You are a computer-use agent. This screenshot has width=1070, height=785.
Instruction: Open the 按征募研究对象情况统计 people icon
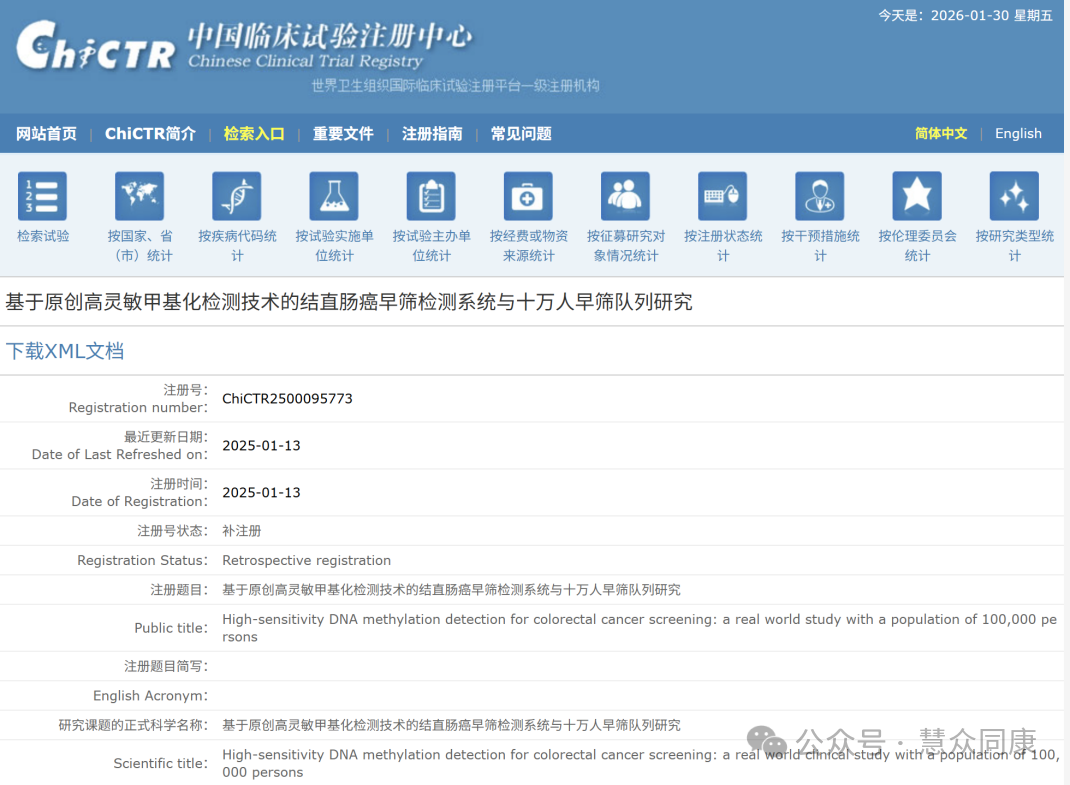[x=625, y=196]
